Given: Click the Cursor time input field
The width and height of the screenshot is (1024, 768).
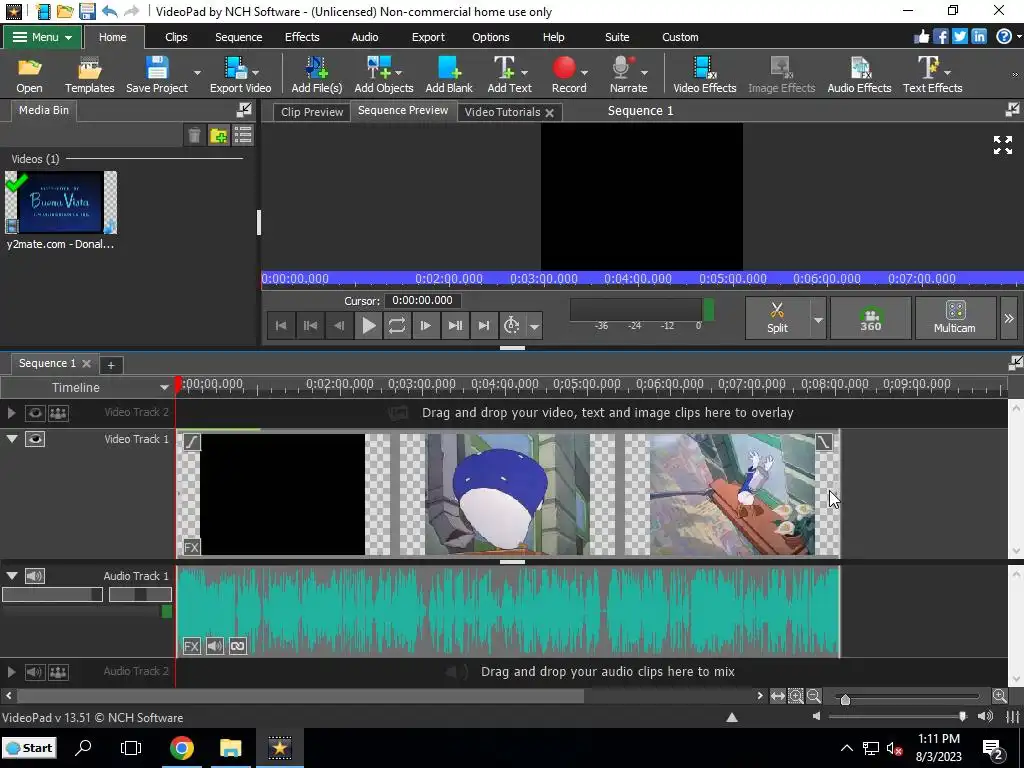Looking at the screenshot, I should click(x=423, y=300).
